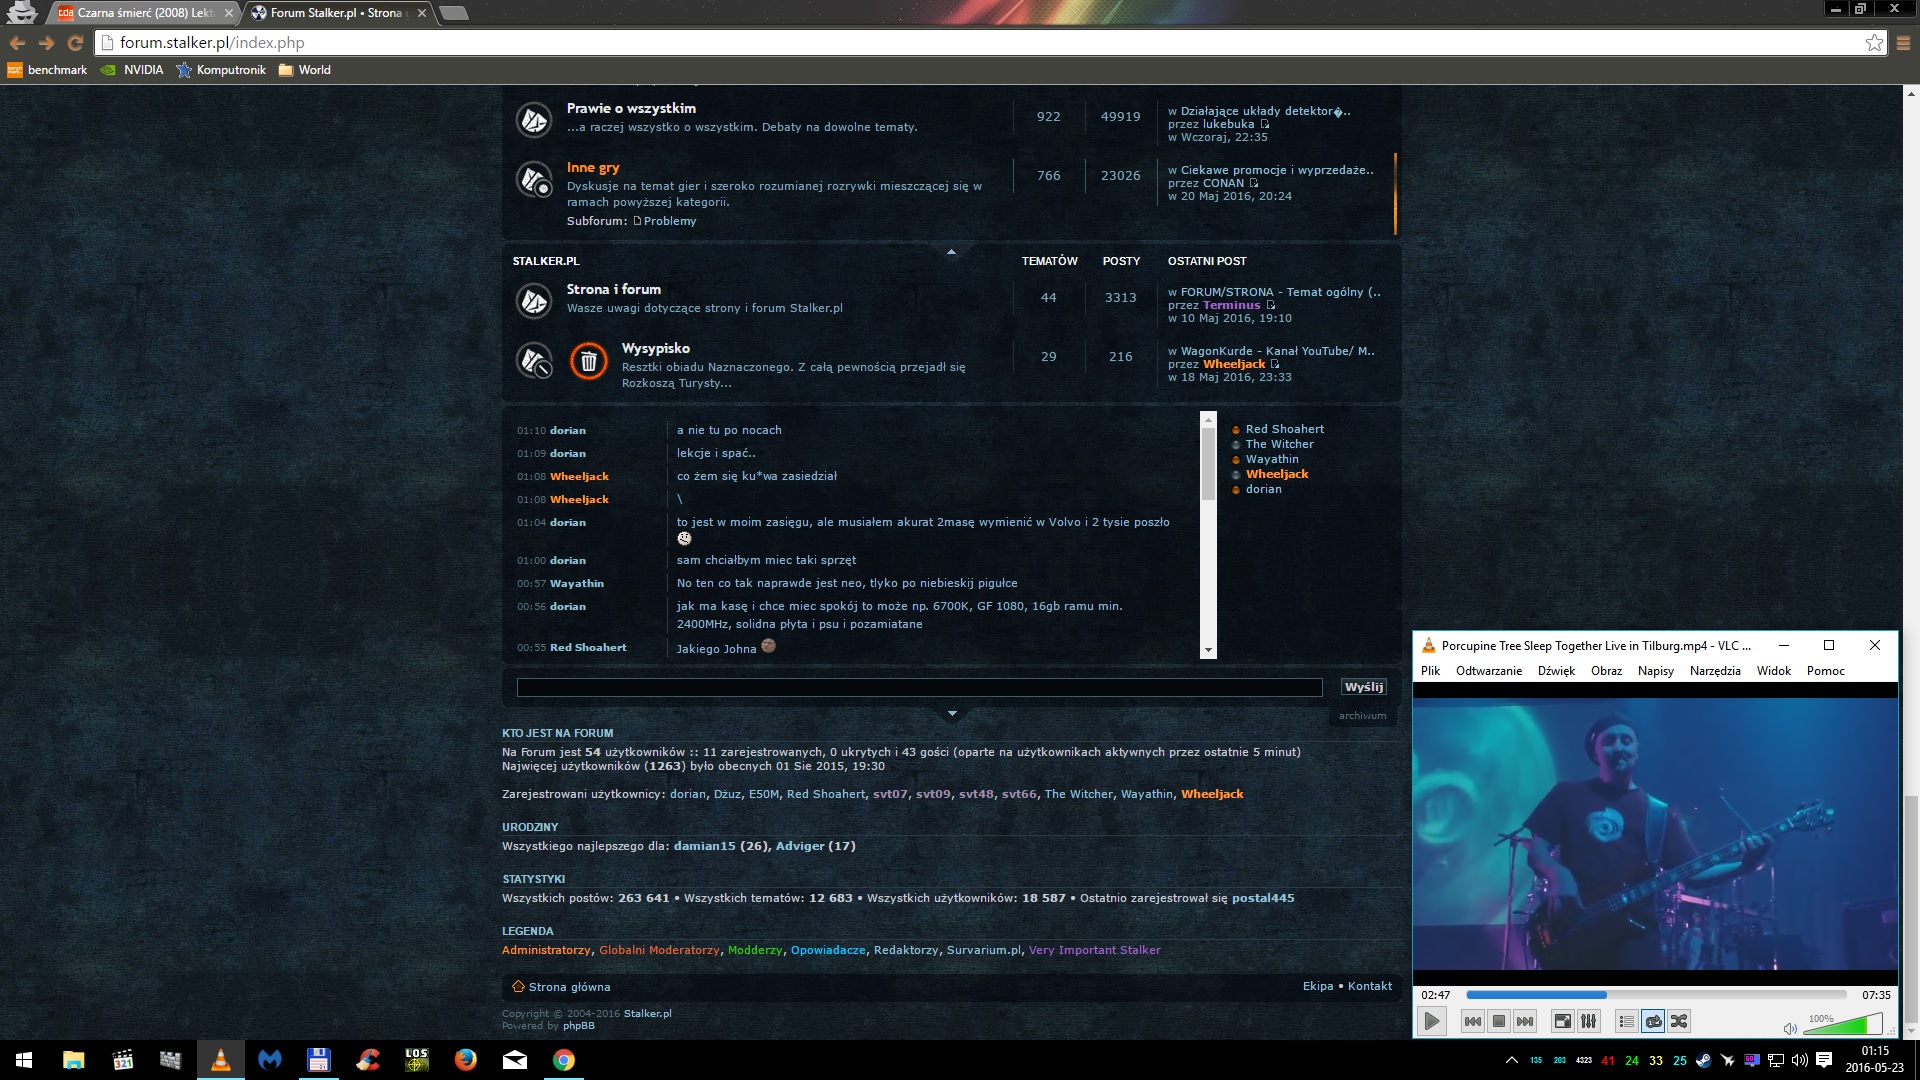The width and height of the screenshot is (1920, 1080).
Task: Toggle VLC fullscreen video button
Action: click(1562, 1021)
